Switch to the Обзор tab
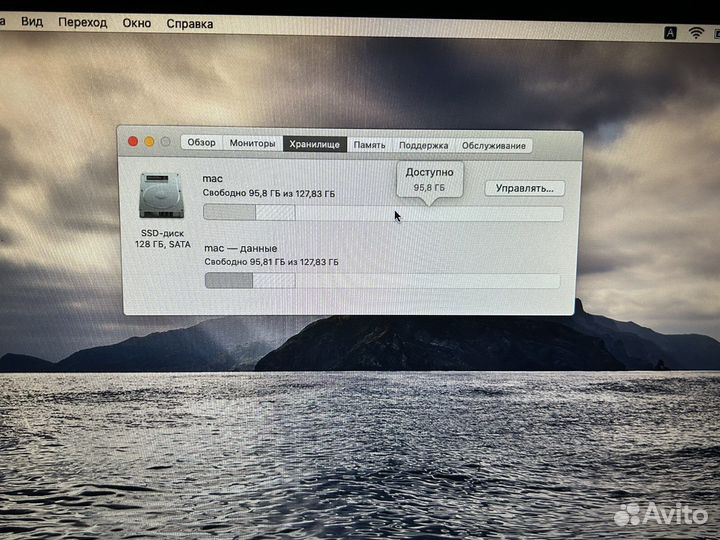The image size is (720, 540). [202, 142]
